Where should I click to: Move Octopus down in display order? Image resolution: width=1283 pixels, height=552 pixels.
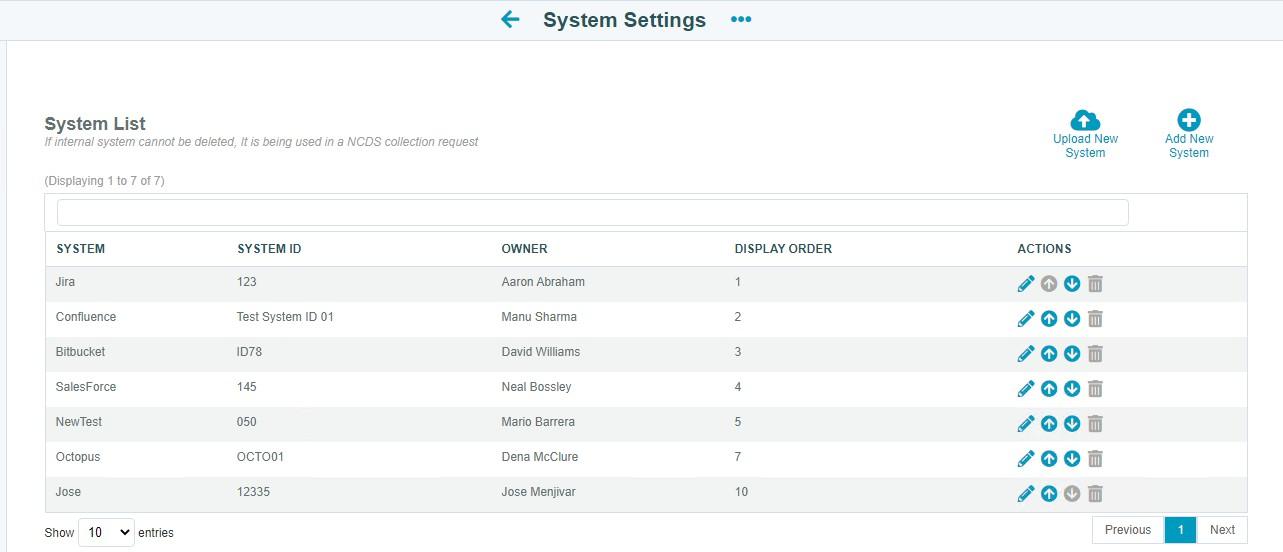(1072, 459)
